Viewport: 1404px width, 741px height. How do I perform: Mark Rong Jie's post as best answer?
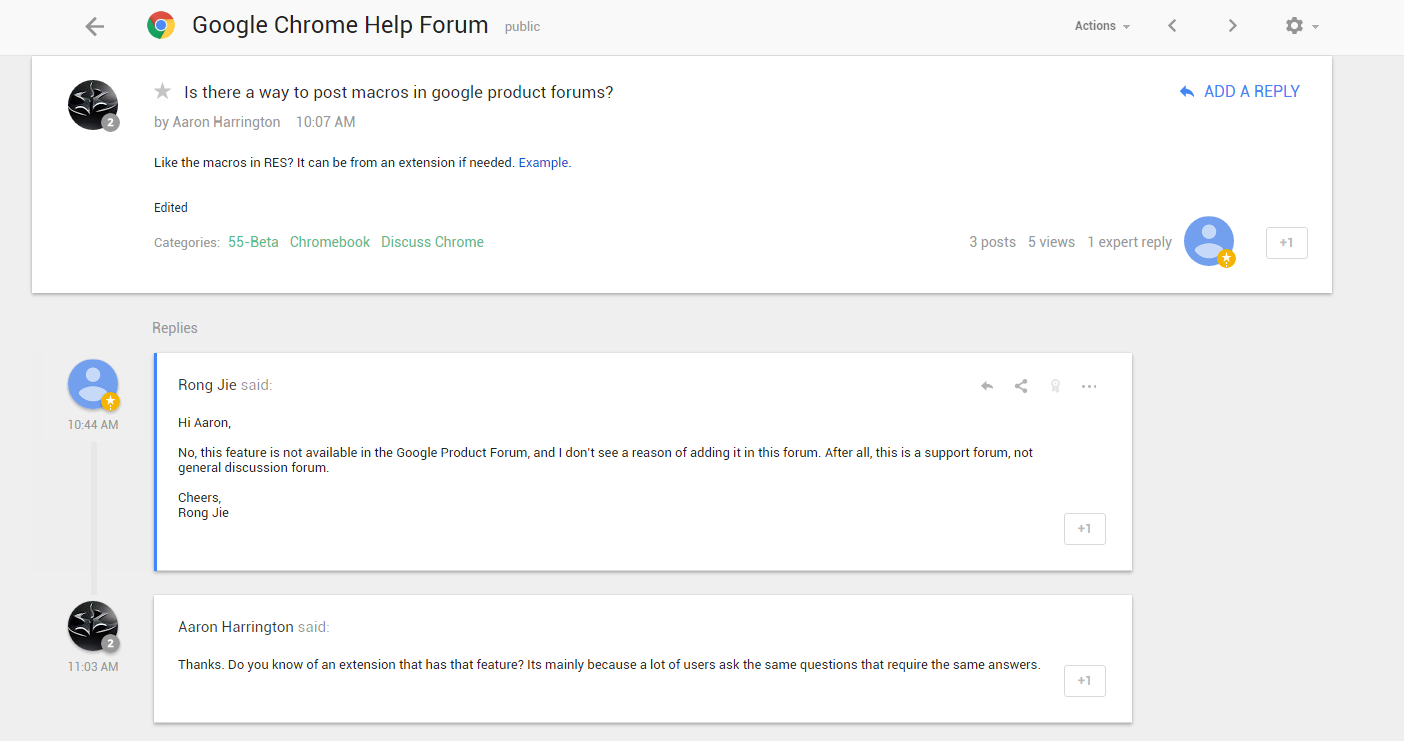coord(1055,386)
